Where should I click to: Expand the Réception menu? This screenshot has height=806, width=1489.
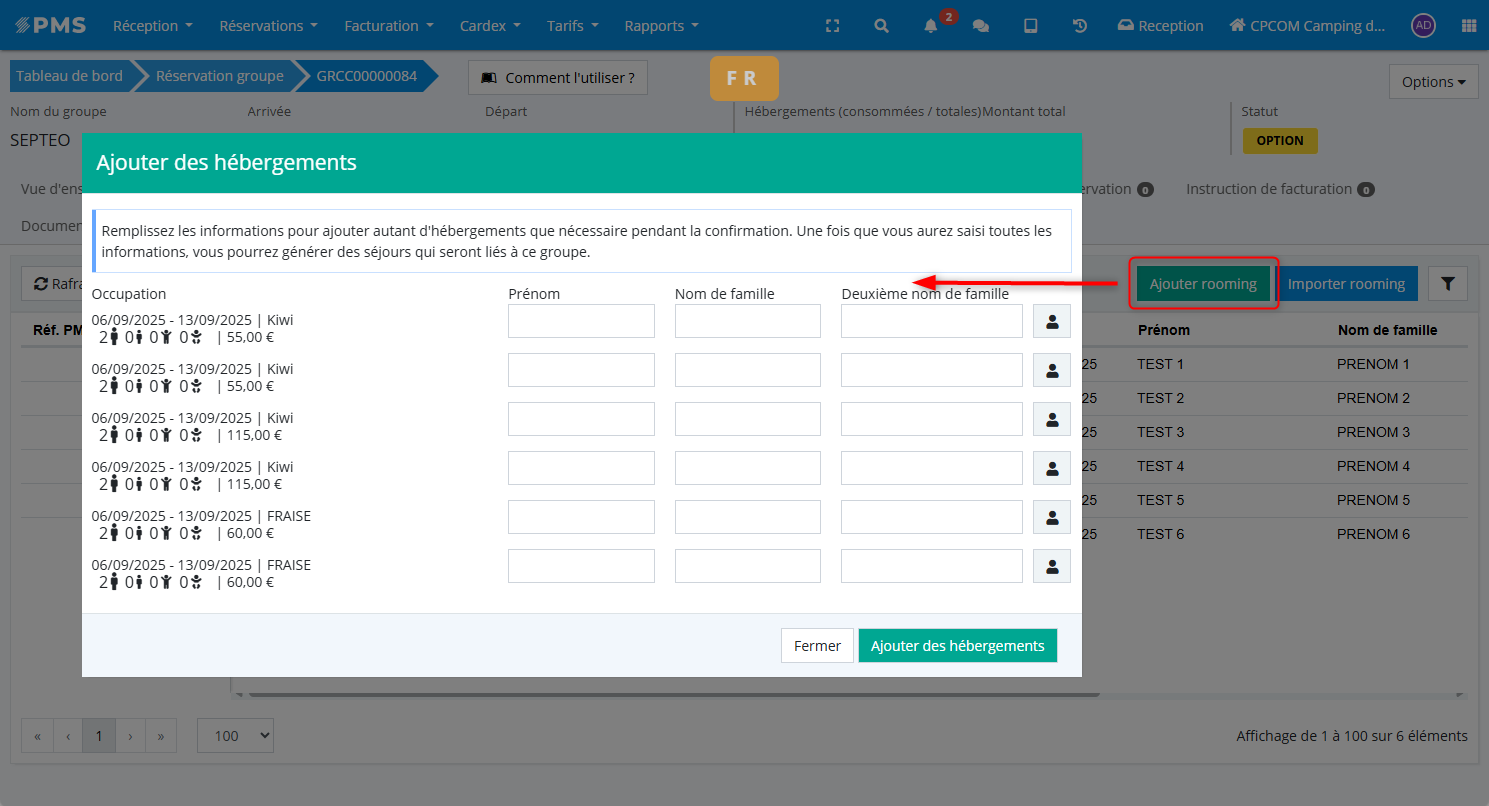point(153,26)
